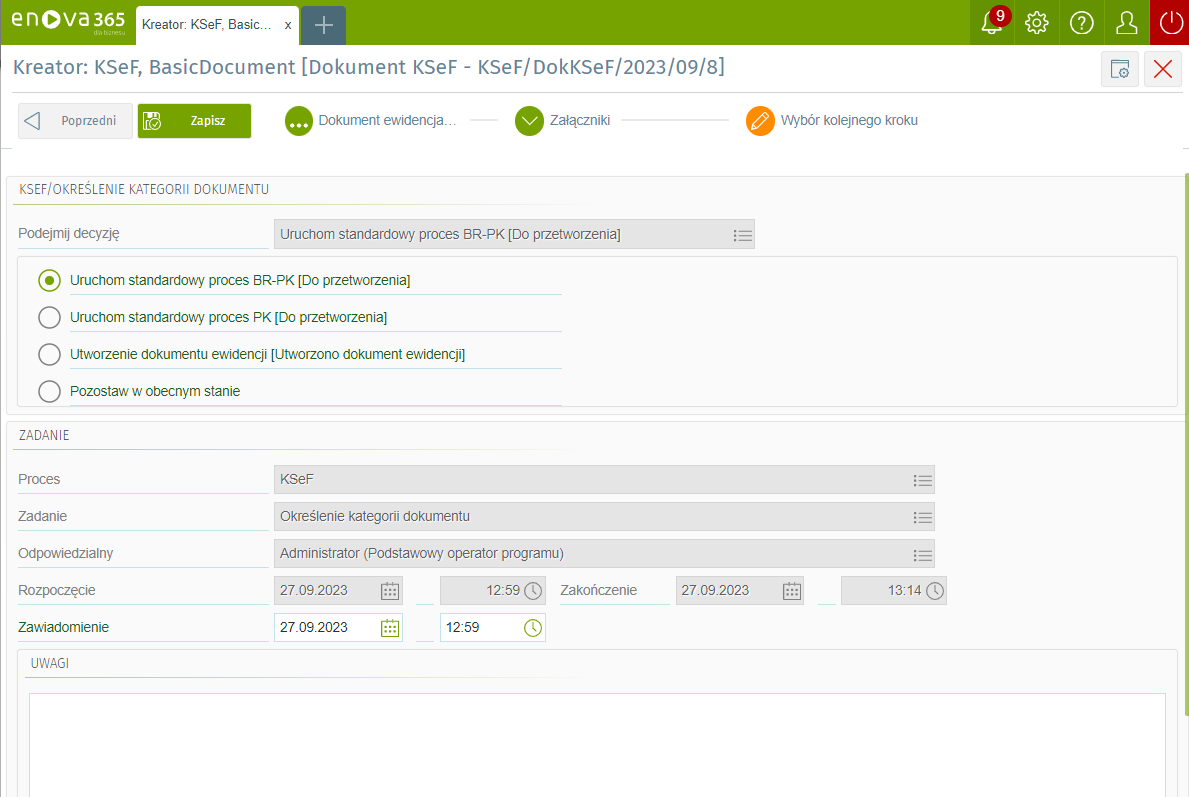1189x797 pixels.
Task: Go back with the Poprzedni button
Action: (75, 121)
